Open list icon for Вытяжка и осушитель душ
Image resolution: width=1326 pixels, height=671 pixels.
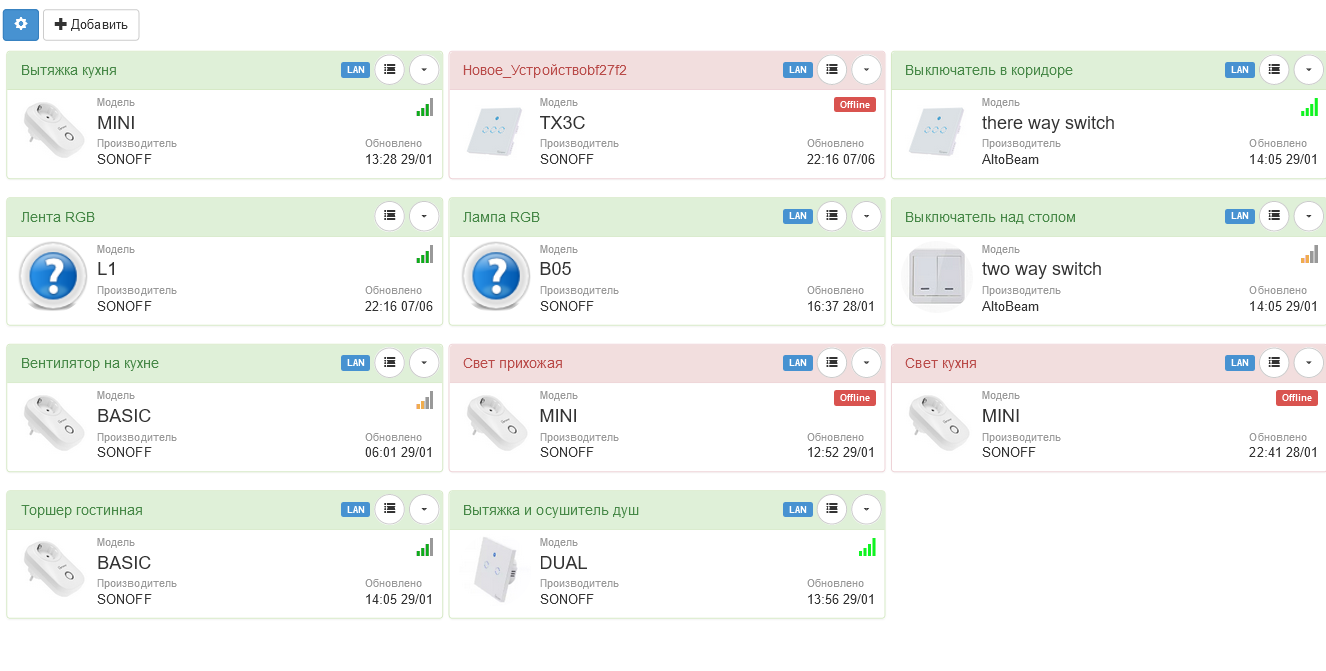[x=832, y=509]
